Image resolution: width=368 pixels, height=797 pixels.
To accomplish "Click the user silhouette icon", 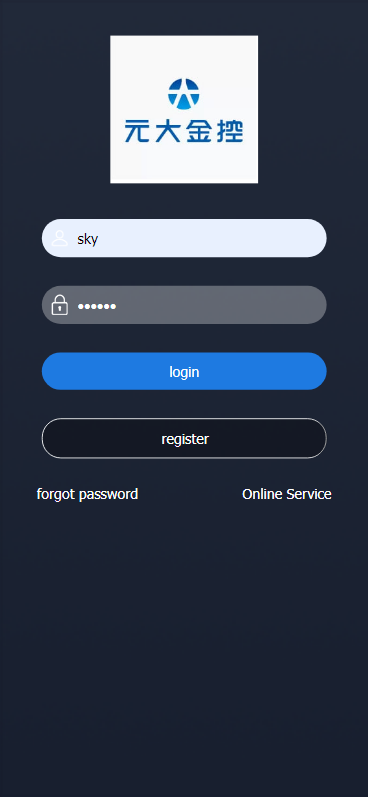I will pyautogui.click(x=59, y=238).
